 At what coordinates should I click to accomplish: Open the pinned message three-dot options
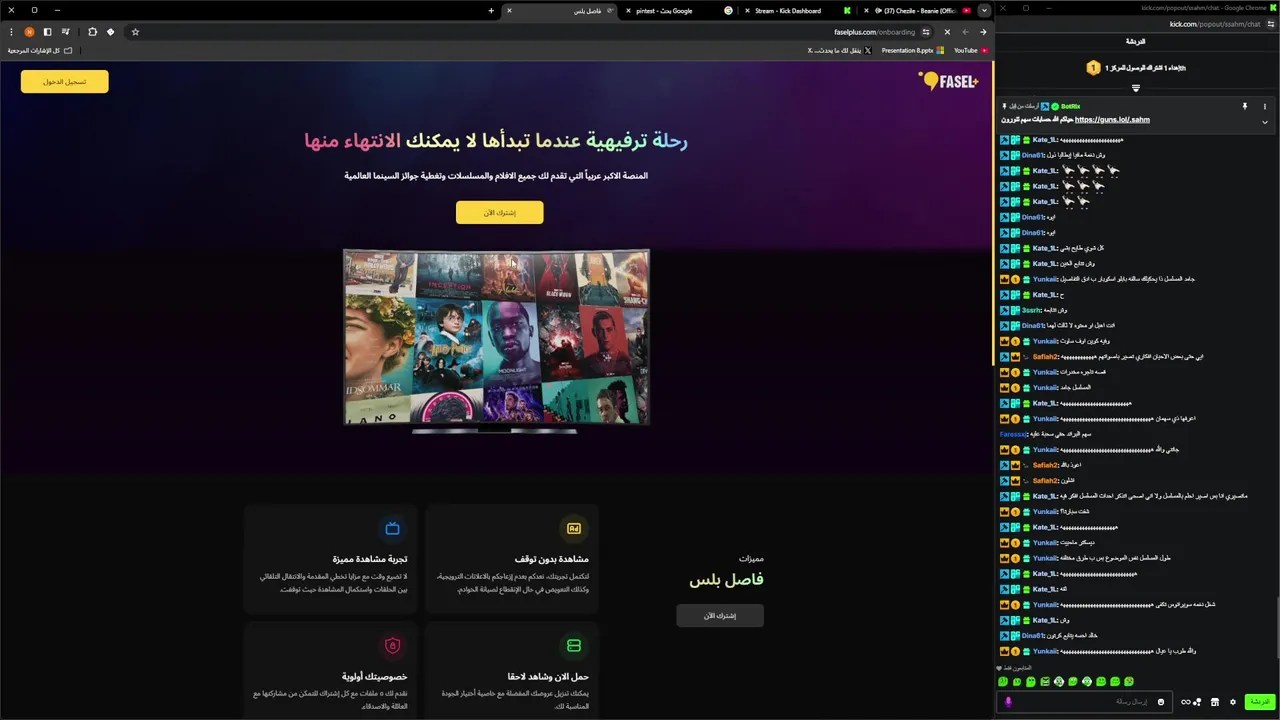click(x=1265, y=106)
